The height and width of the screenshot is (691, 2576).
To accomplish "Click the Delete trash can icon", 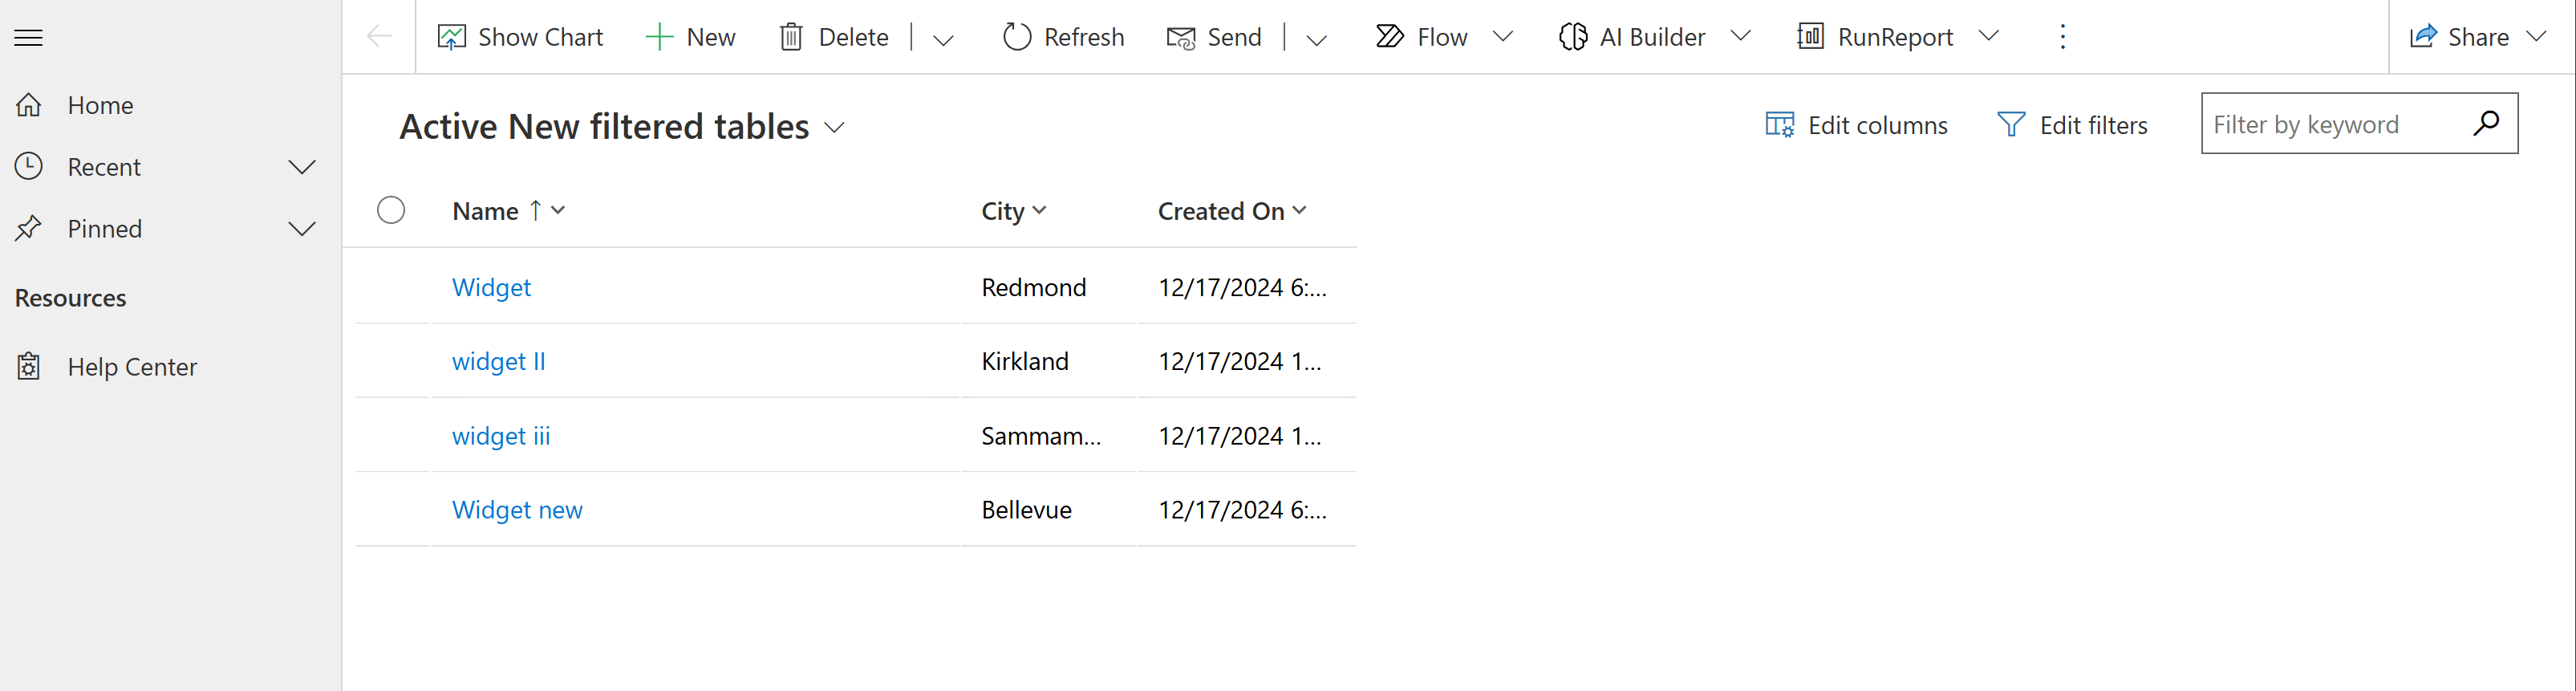I will [x=791, y=37].
